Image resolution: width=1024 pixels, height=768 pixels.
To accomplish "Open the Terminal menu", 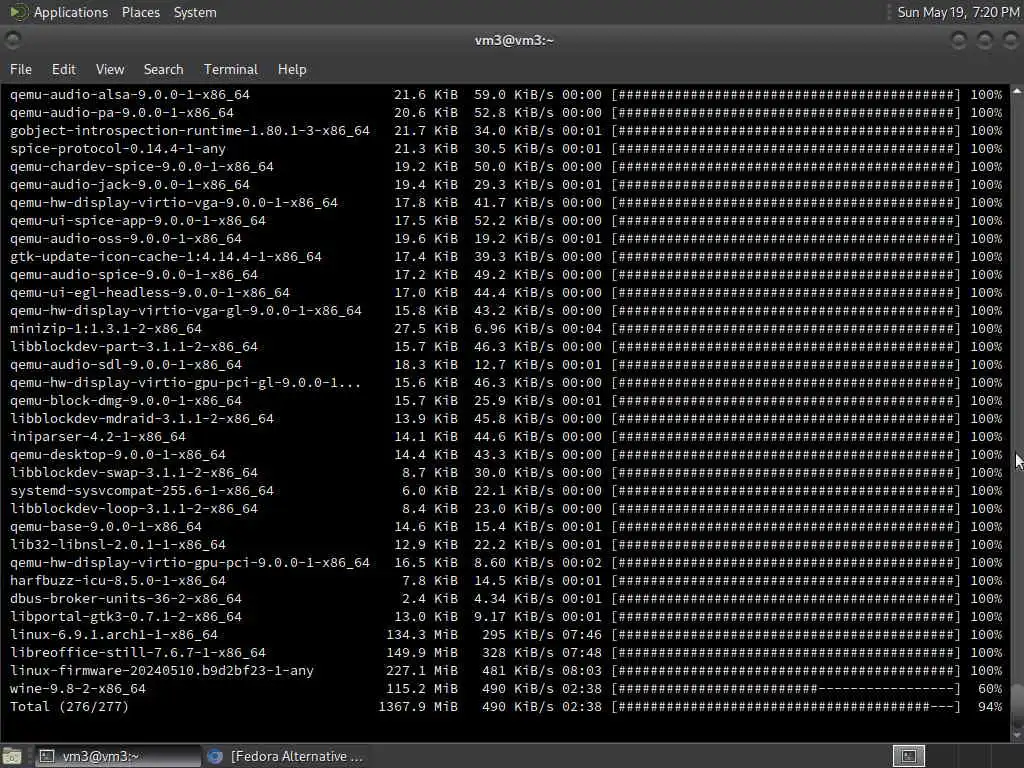I will [x=231, y=69].
